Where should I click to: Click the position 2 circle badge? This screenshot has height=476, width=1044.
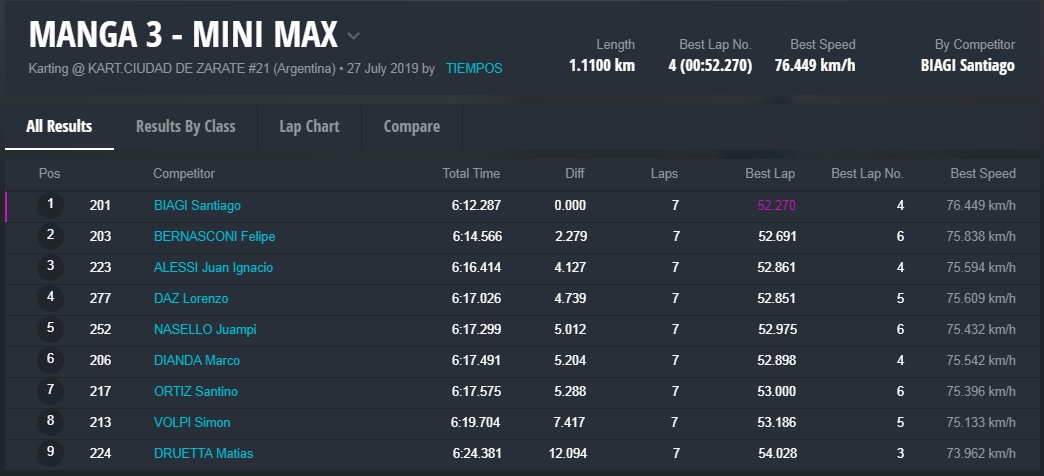tap(50, 236)
